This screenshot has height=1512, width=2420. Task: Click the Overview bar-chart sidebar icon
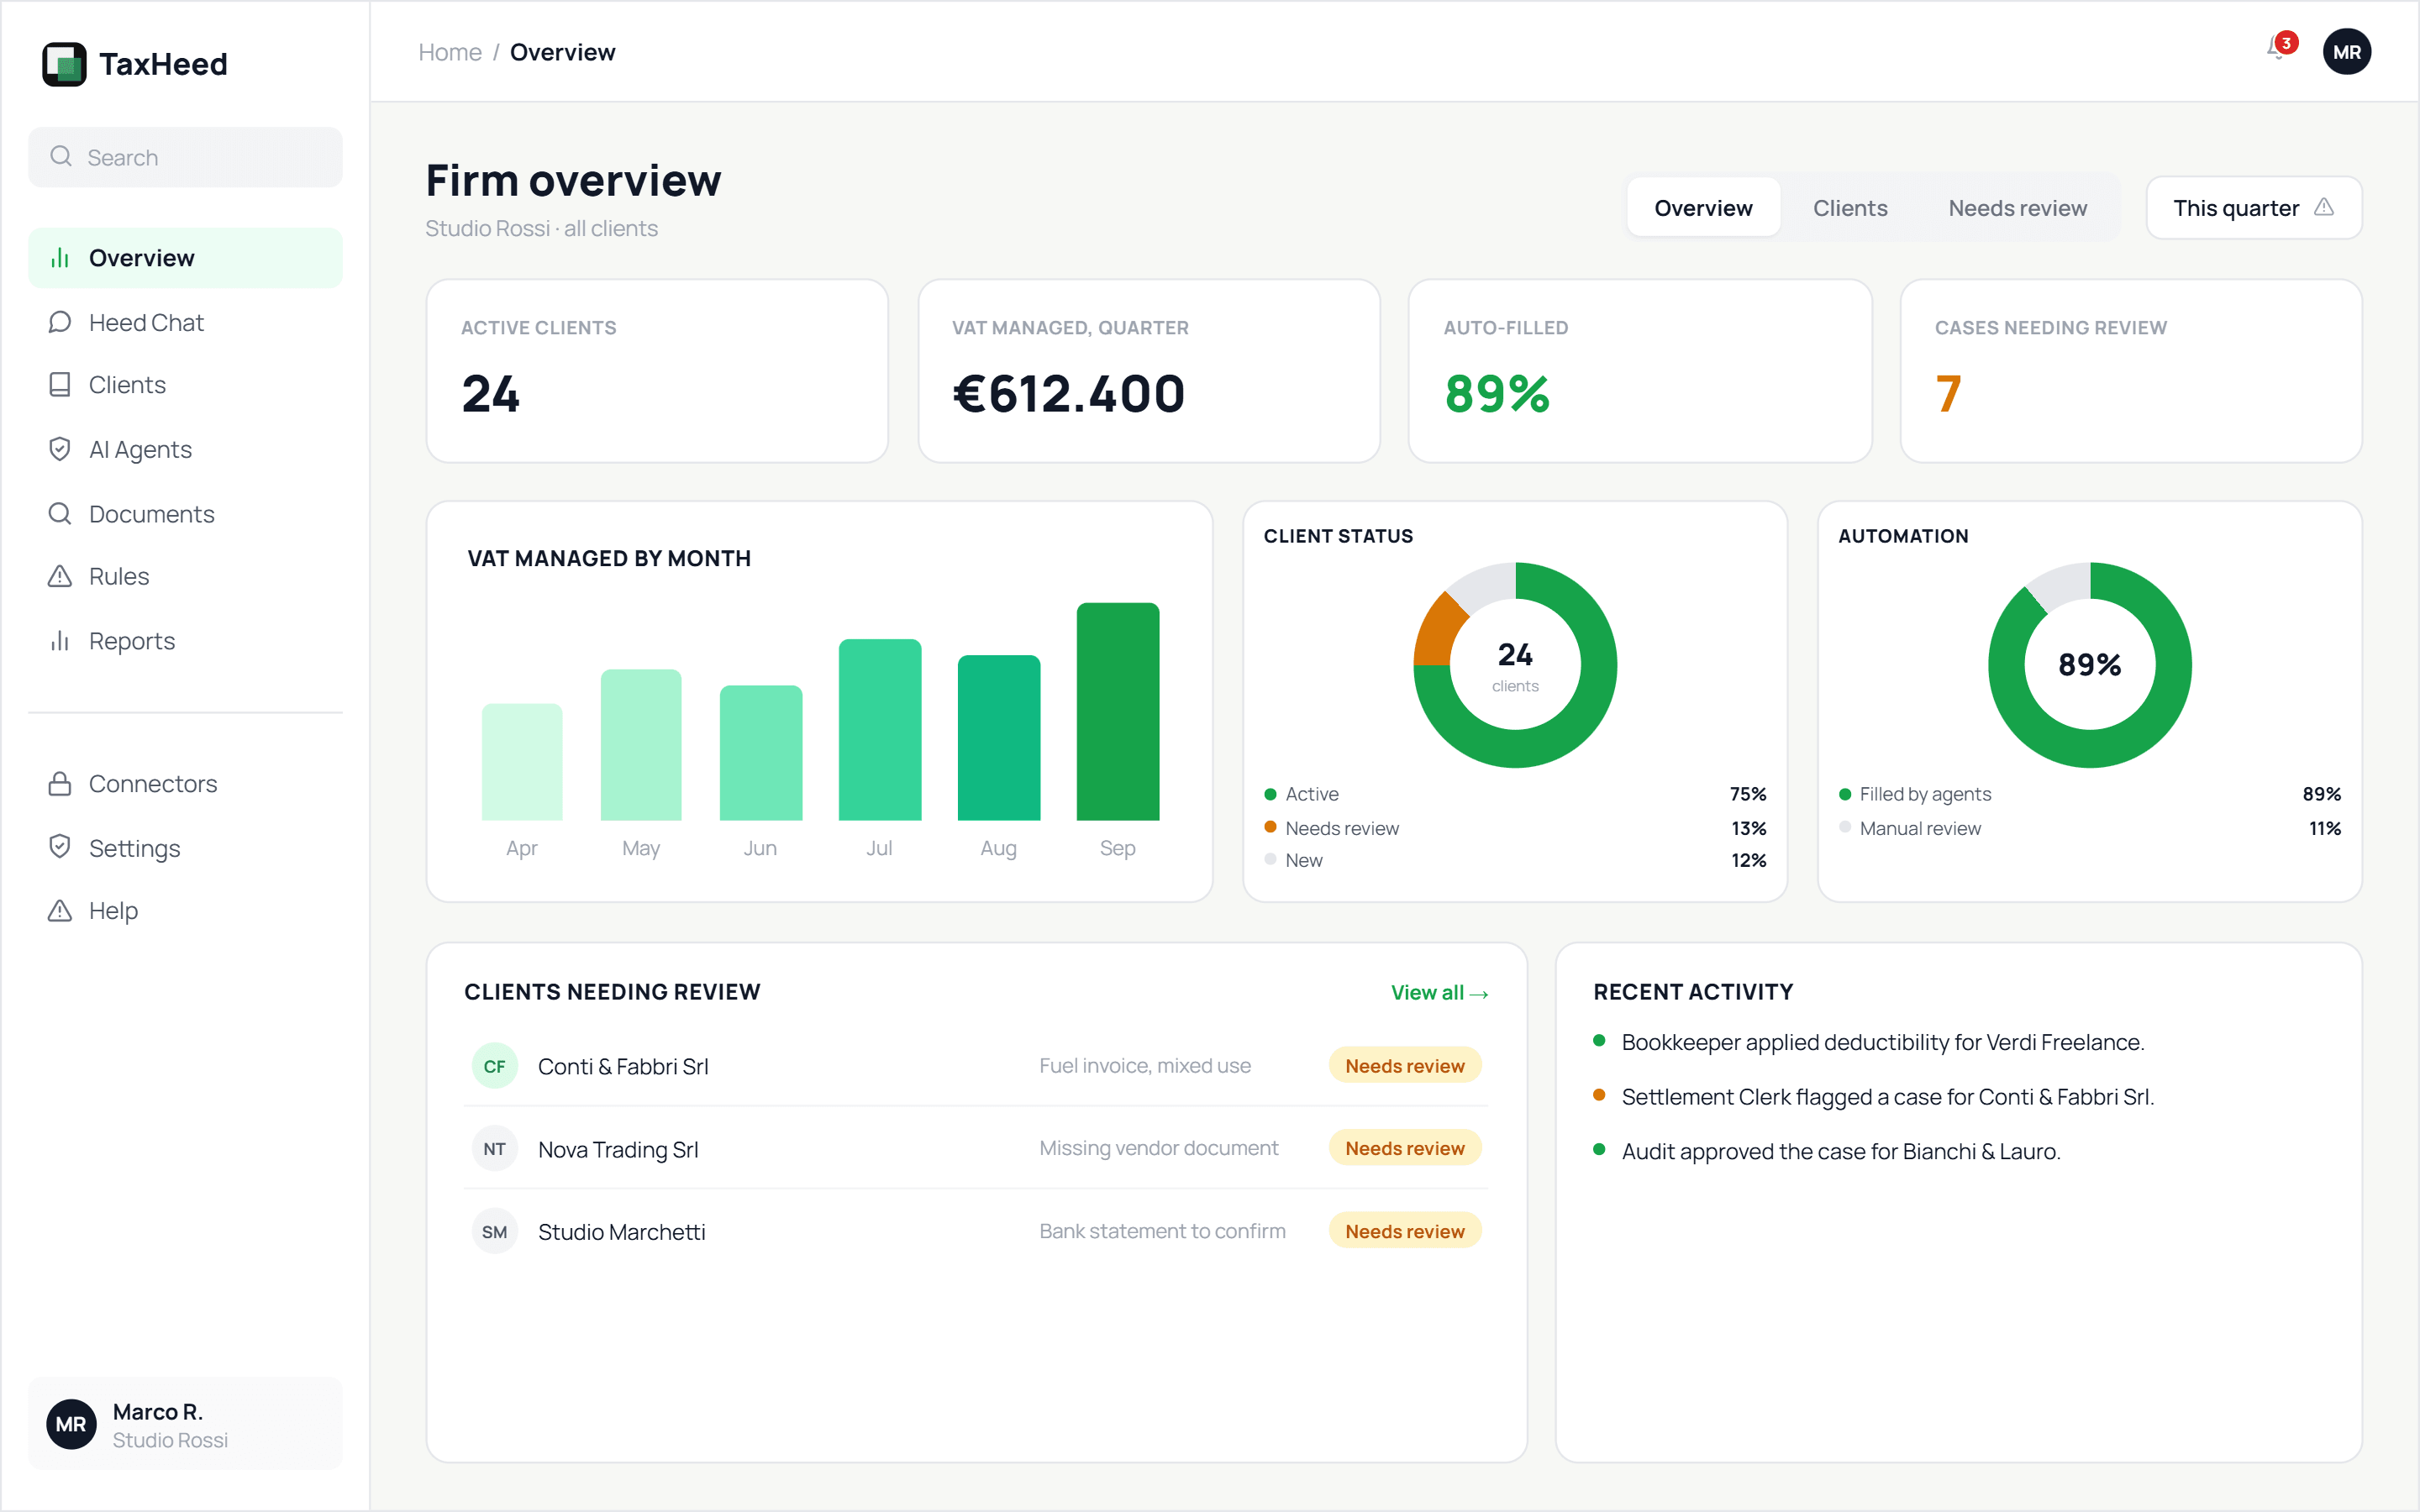click(60, 258)
